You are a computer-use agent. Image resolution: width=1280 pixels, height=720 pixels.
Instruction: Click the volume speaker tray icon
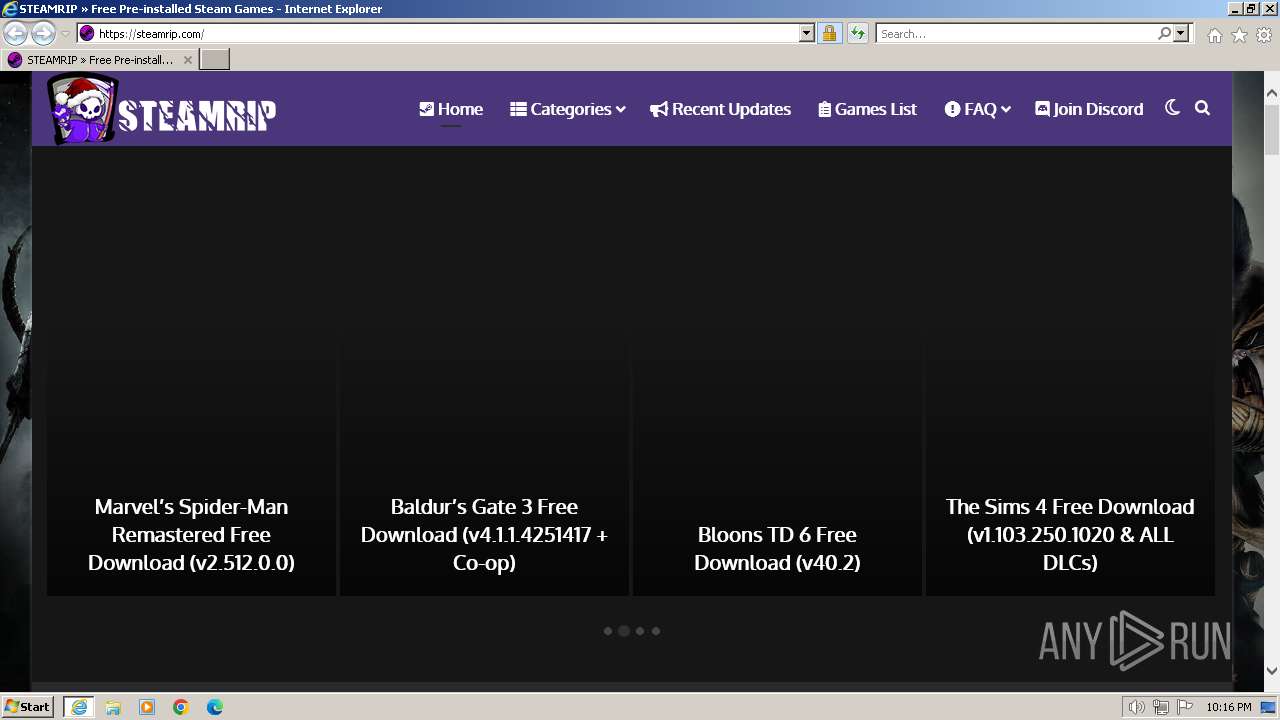[1137, 707]
